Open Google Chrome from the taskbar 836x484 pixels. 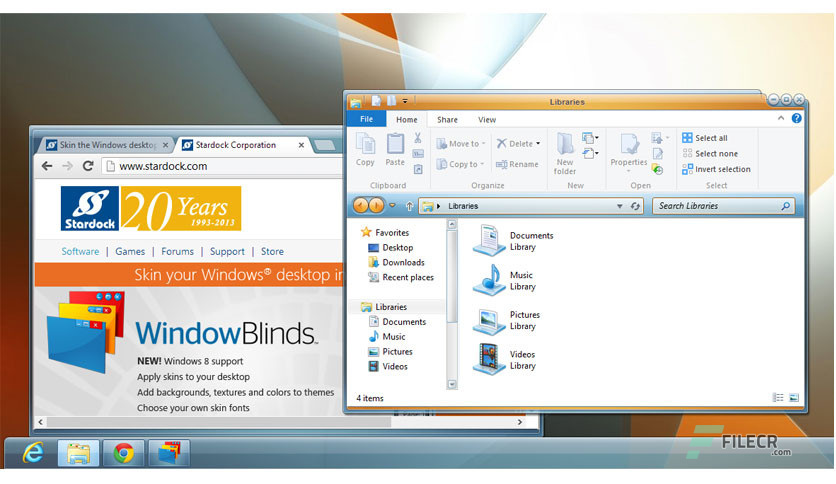click(x=124, y=453)
